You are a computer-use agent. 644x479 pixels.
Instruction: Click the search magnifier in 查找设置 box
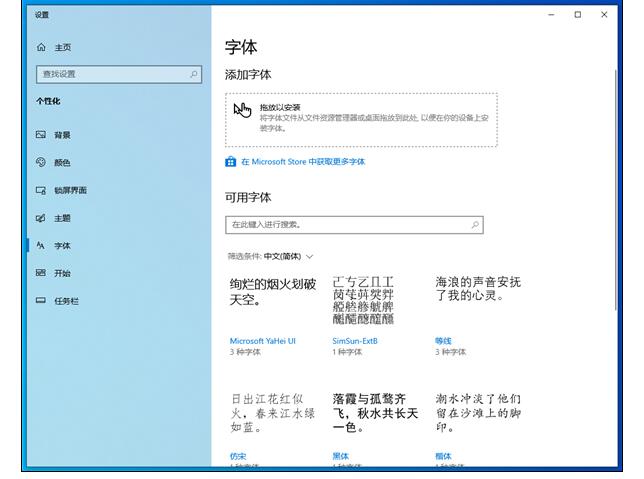coord(193,74)
